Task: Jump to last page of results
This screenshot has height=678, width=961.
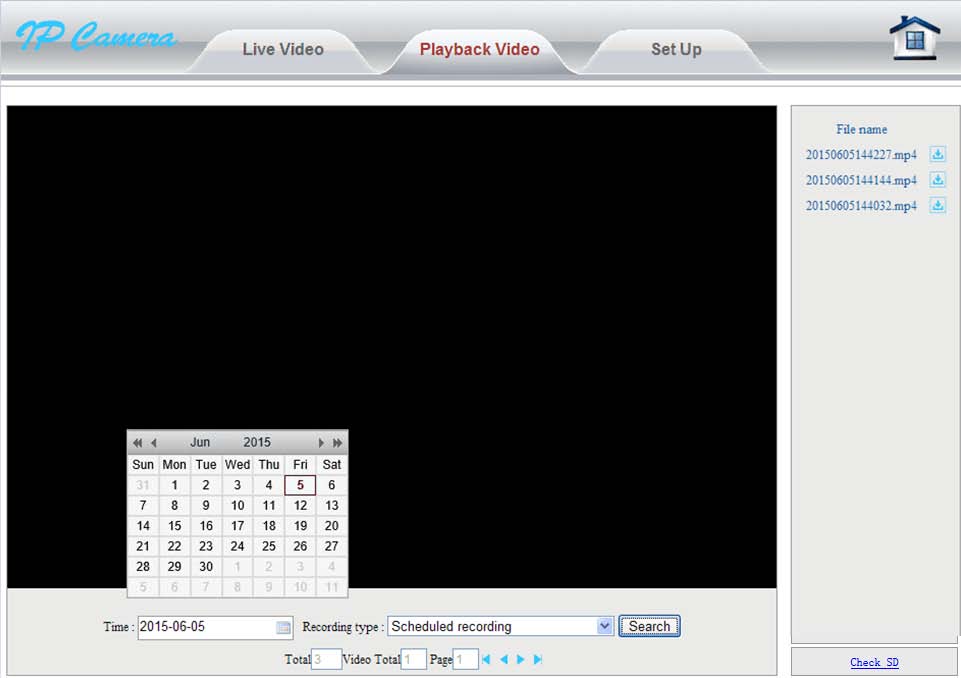Action: click(x=537, y=660)
